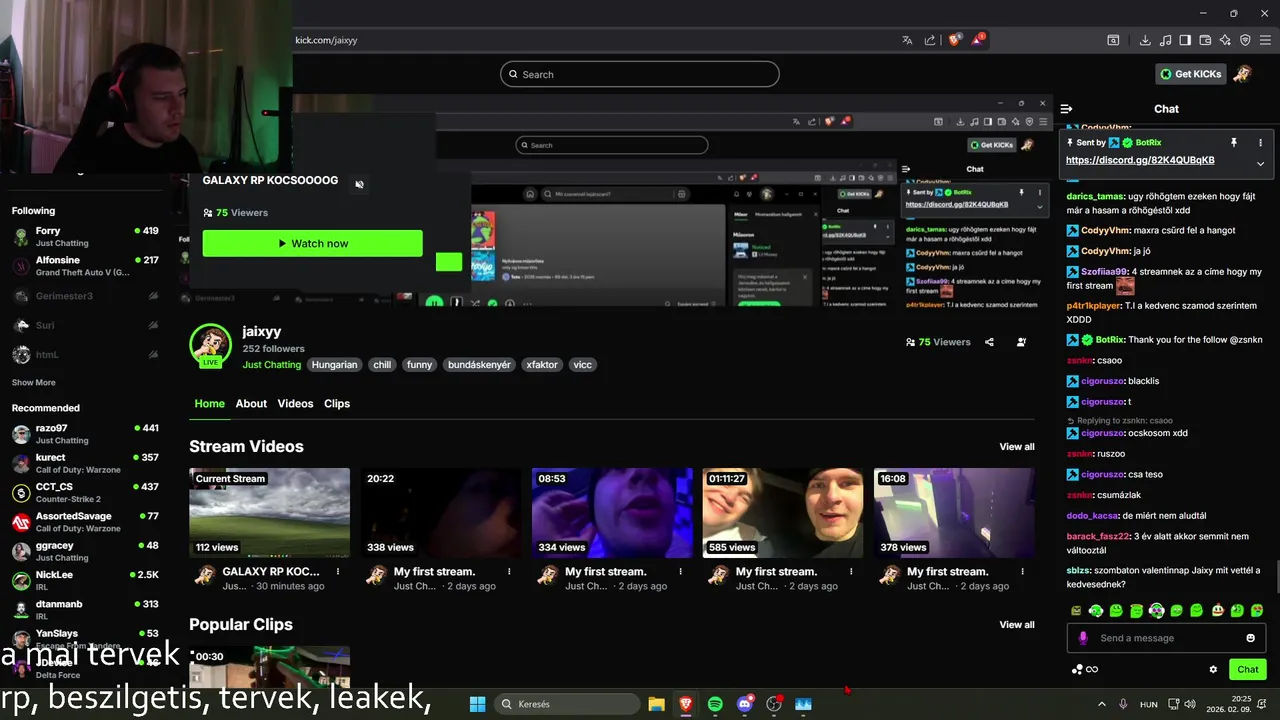
Task: Open the Brave Rewards triangle icon
Action: click(x=978, y=40)
